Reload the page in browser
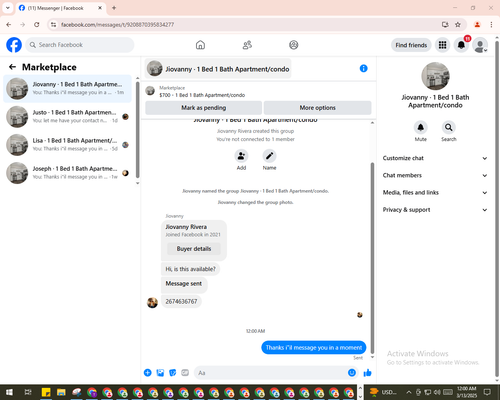The image size is (500, 400). pyautogui.click(x=37, y=25)
